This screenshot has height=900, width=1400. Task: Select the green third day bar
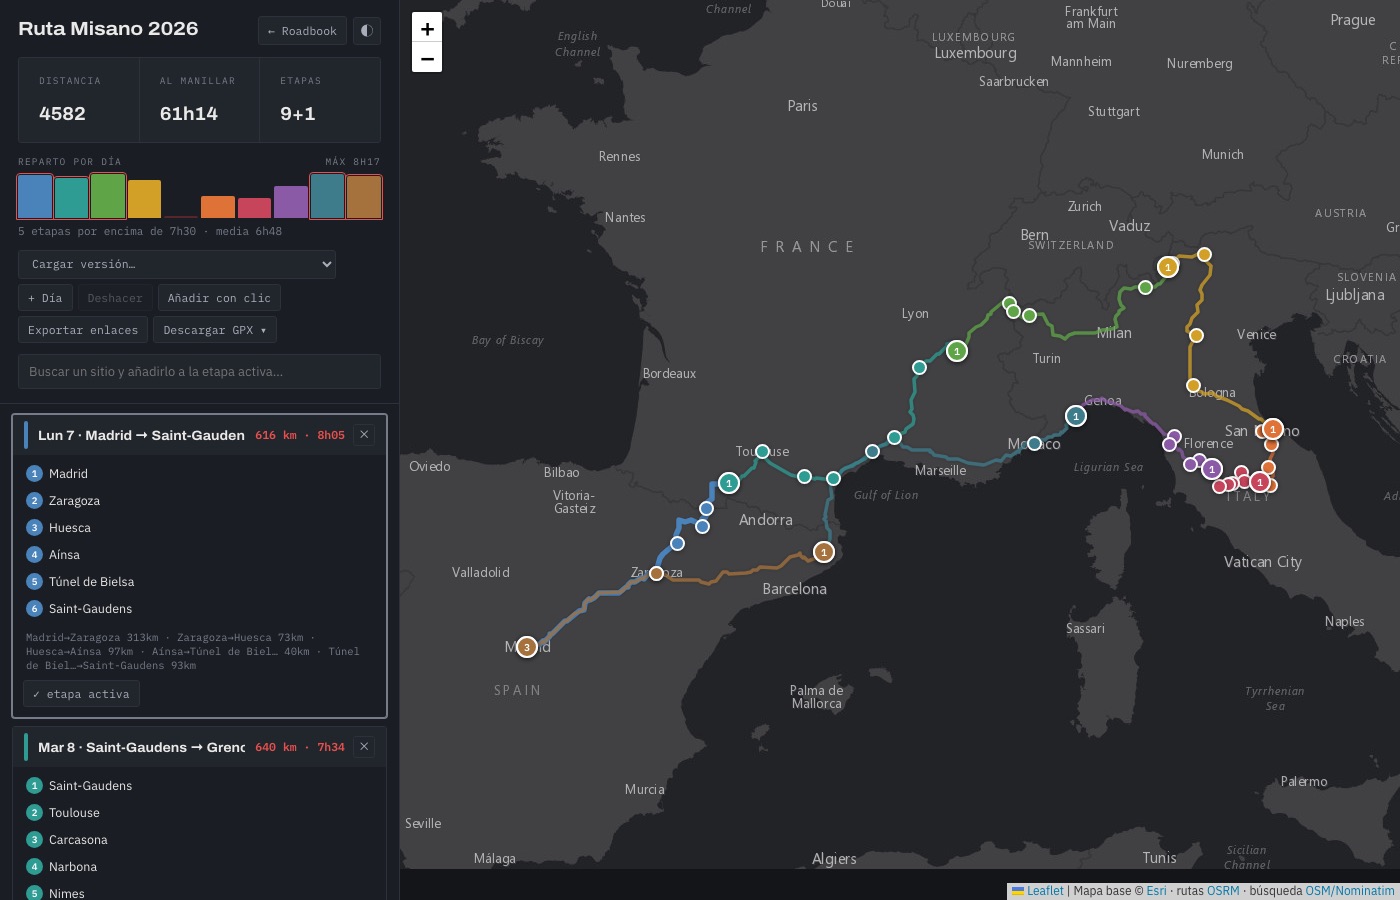[x=108, y=196]
